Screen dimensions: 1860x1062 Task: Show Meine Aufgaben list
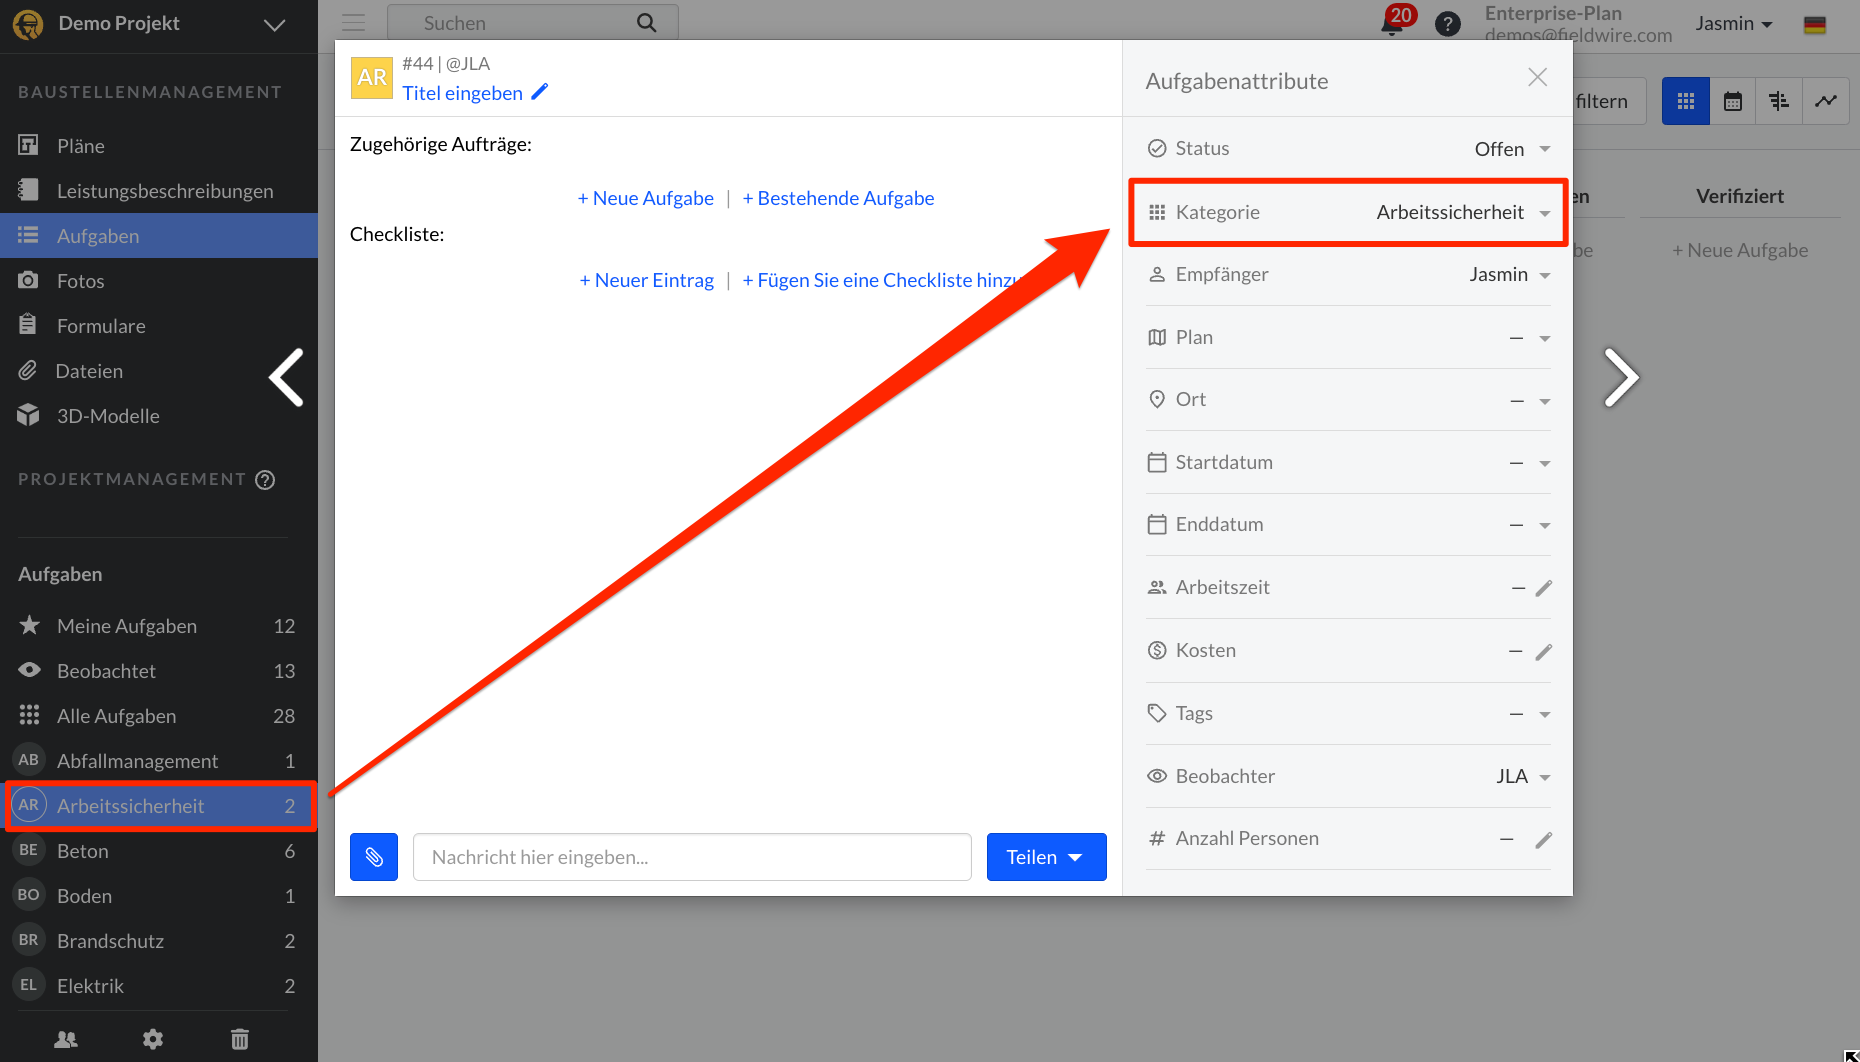[159, 626]
